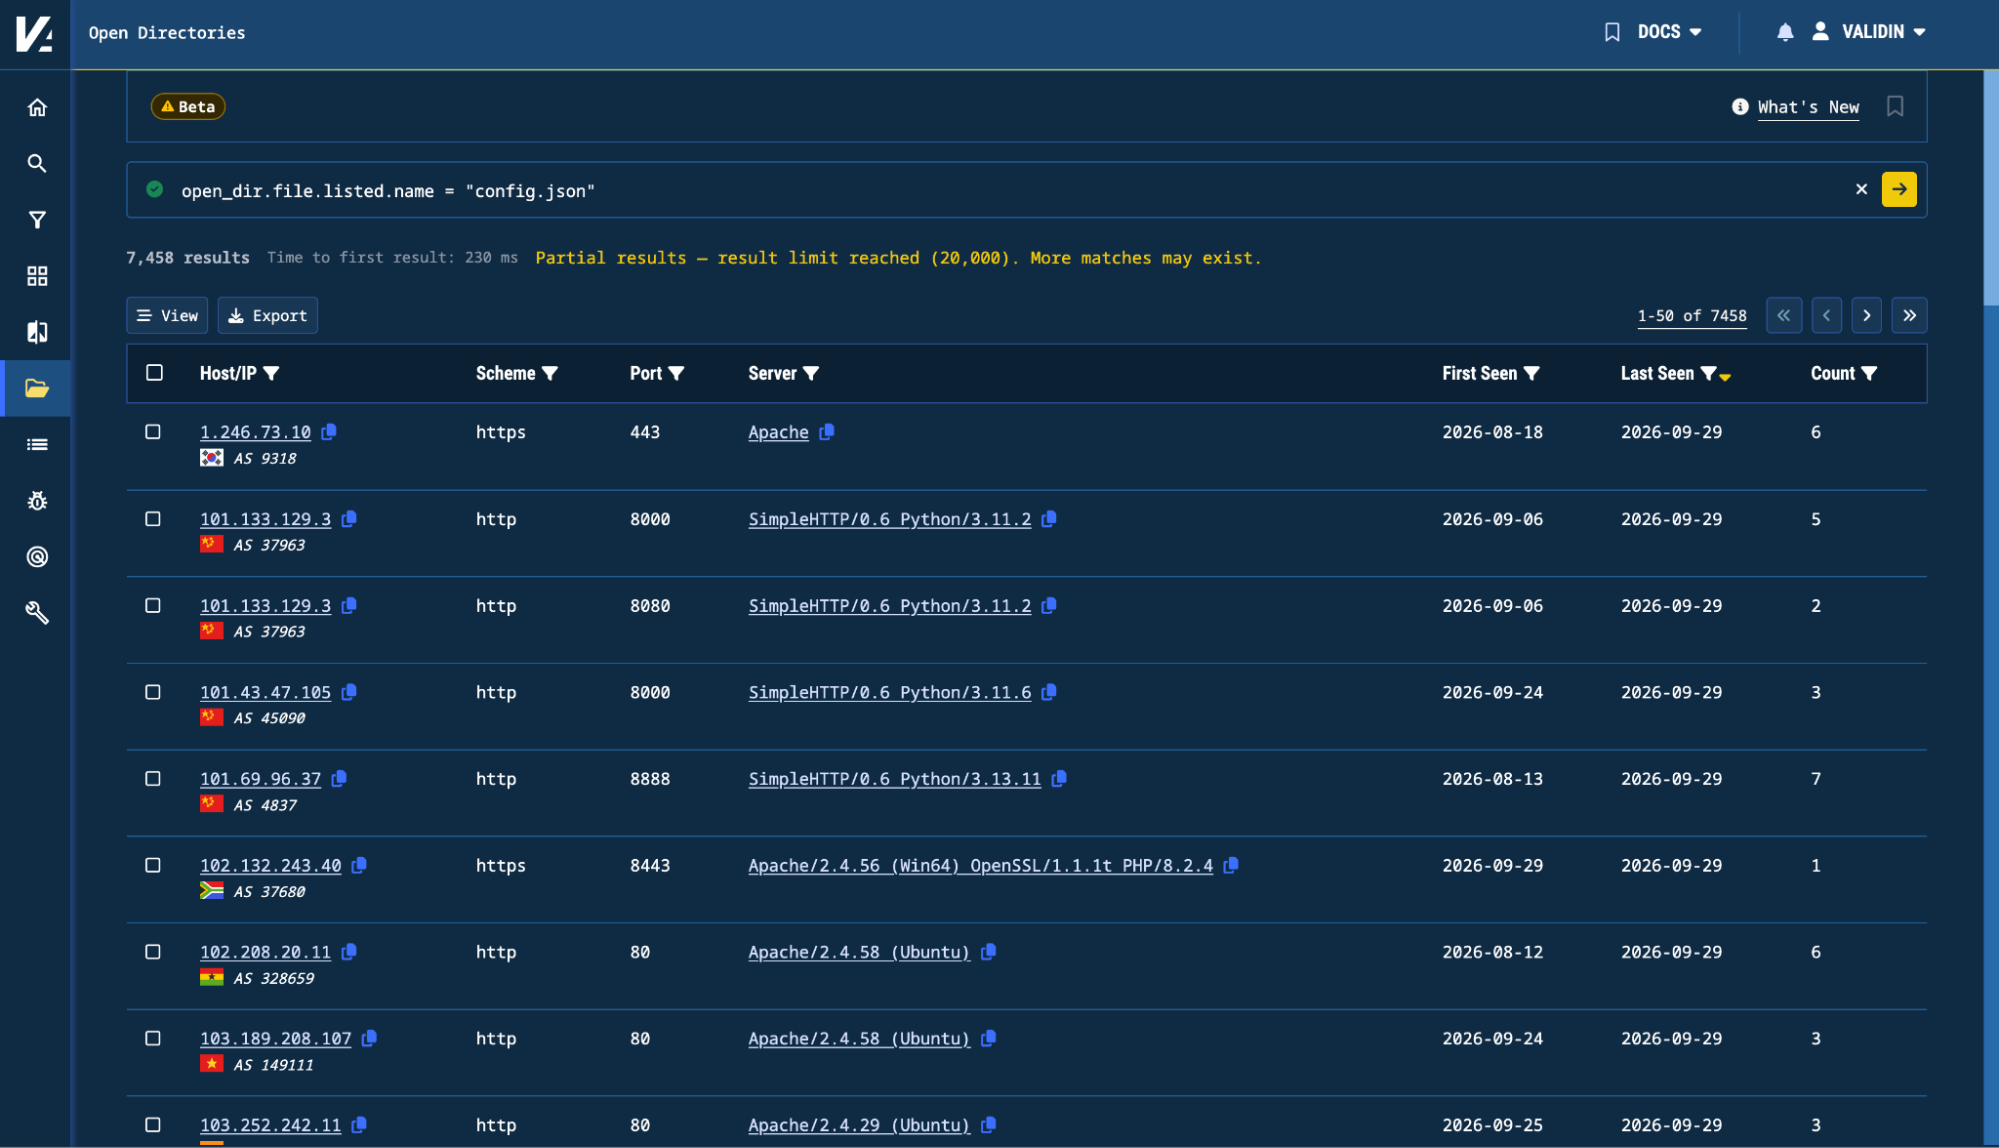
Task: Select row checkbox for 1.246.73.10
Action: (x=153, y=432)
